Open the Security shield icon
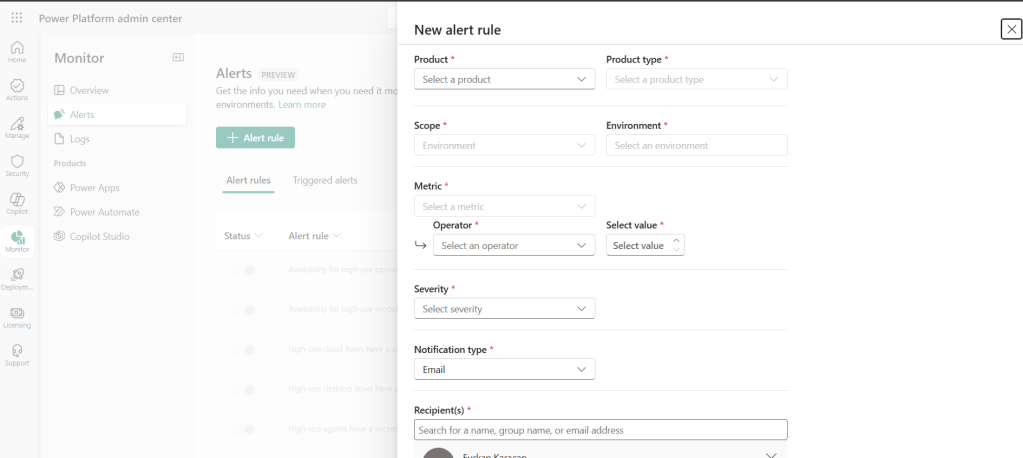 [x=17, y=165]
